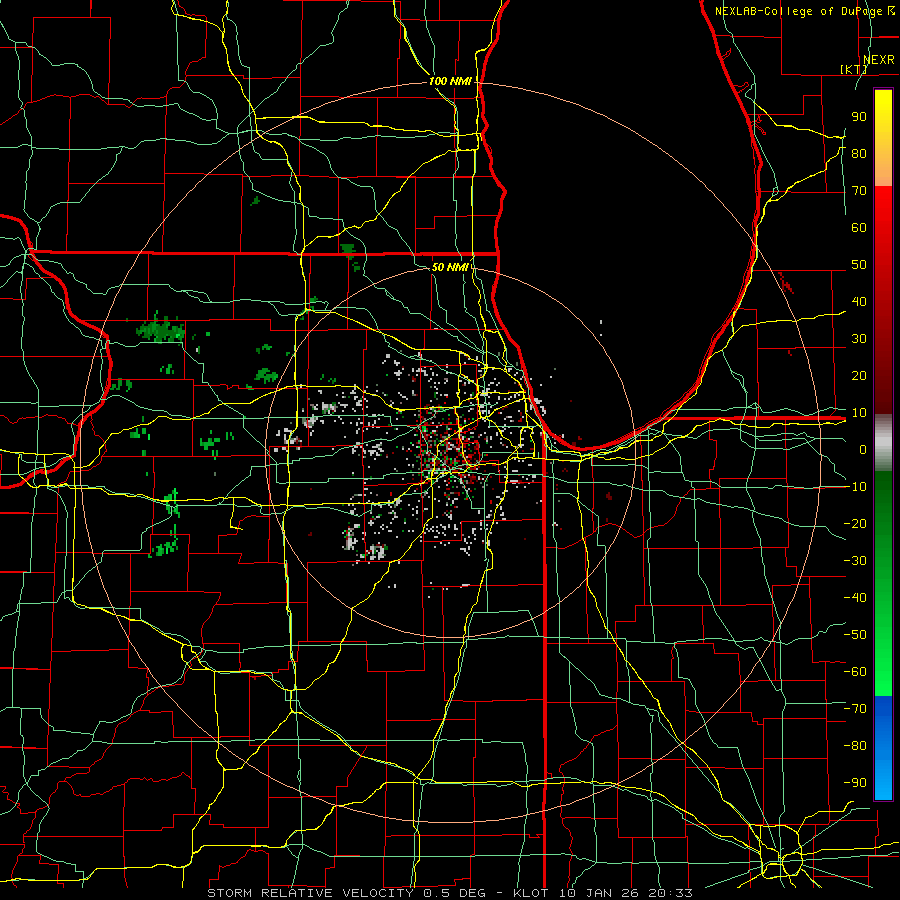Click the positive "60" legend value

tap(859, 228)
